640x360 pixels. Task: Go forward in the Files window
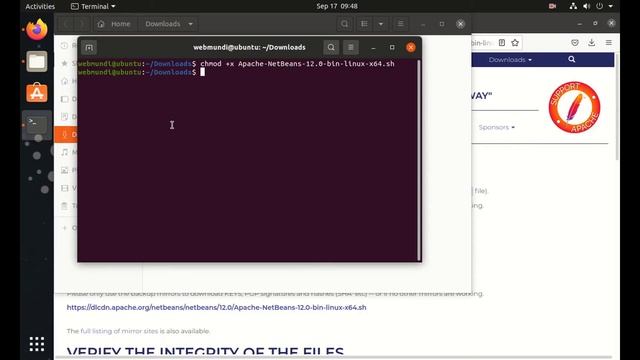(x=82, y=24)
